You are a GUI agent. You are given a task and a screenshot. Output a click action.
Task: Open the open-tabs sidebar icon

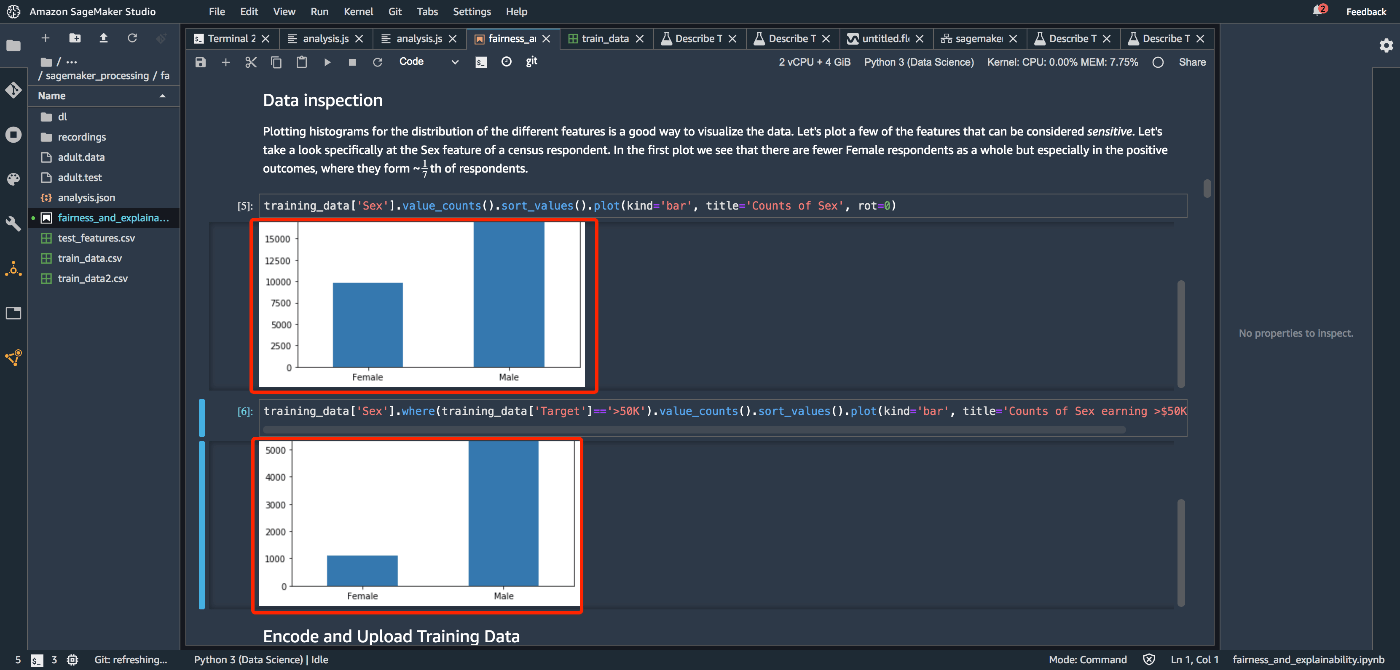(13, 313)
